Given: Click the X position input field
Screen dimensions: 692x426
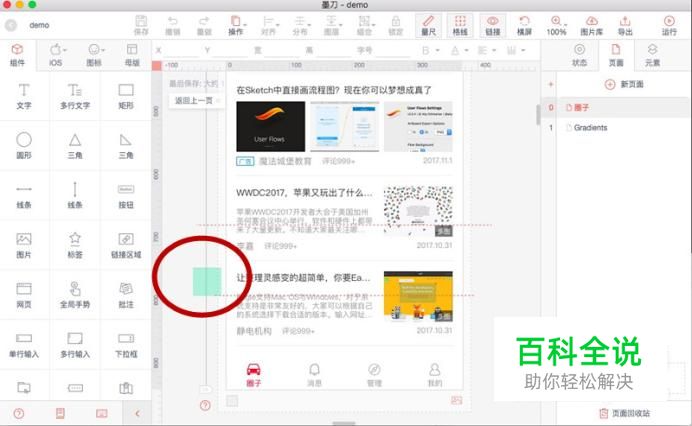Looking at the screenshot, I should 181,50.
